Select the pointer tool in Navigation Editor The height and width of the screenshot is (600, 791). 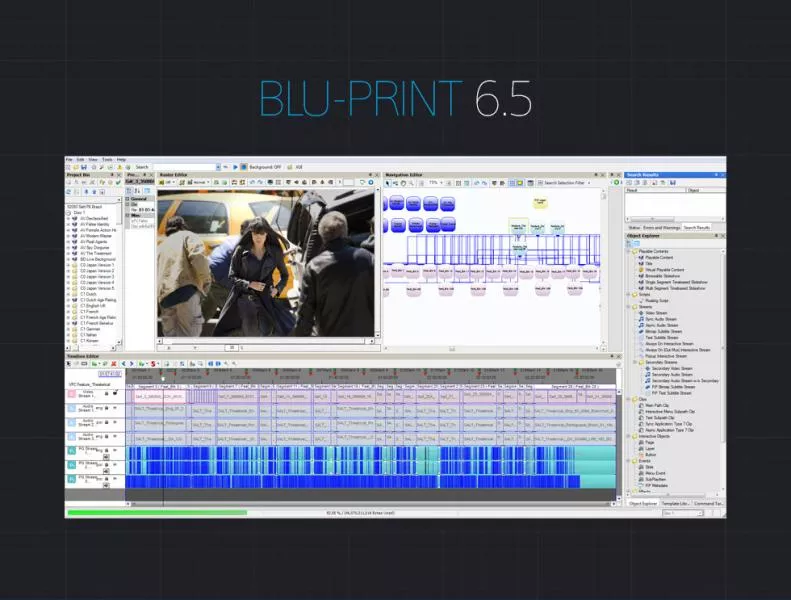click(x=387, y=183)
